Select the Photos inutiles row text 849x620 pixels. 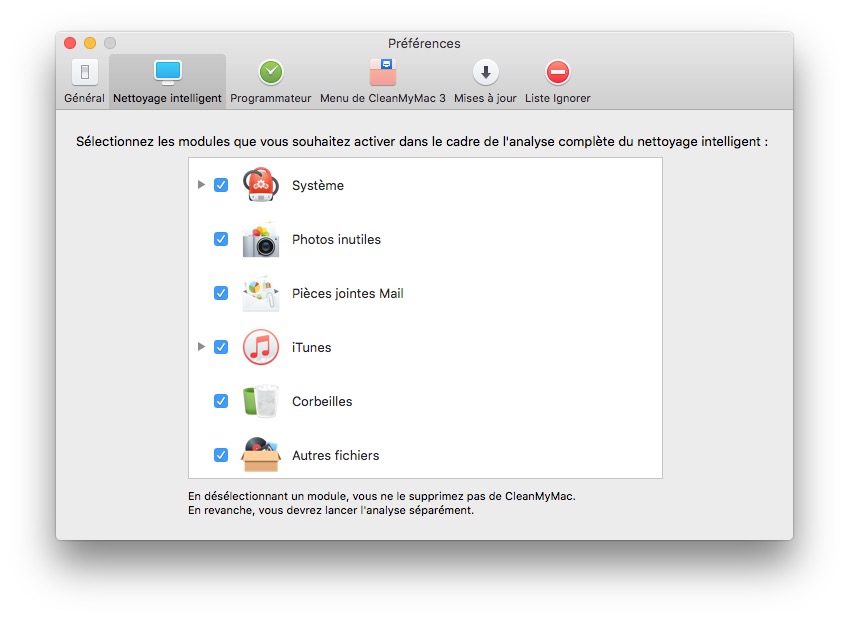[x=336, y=239]
